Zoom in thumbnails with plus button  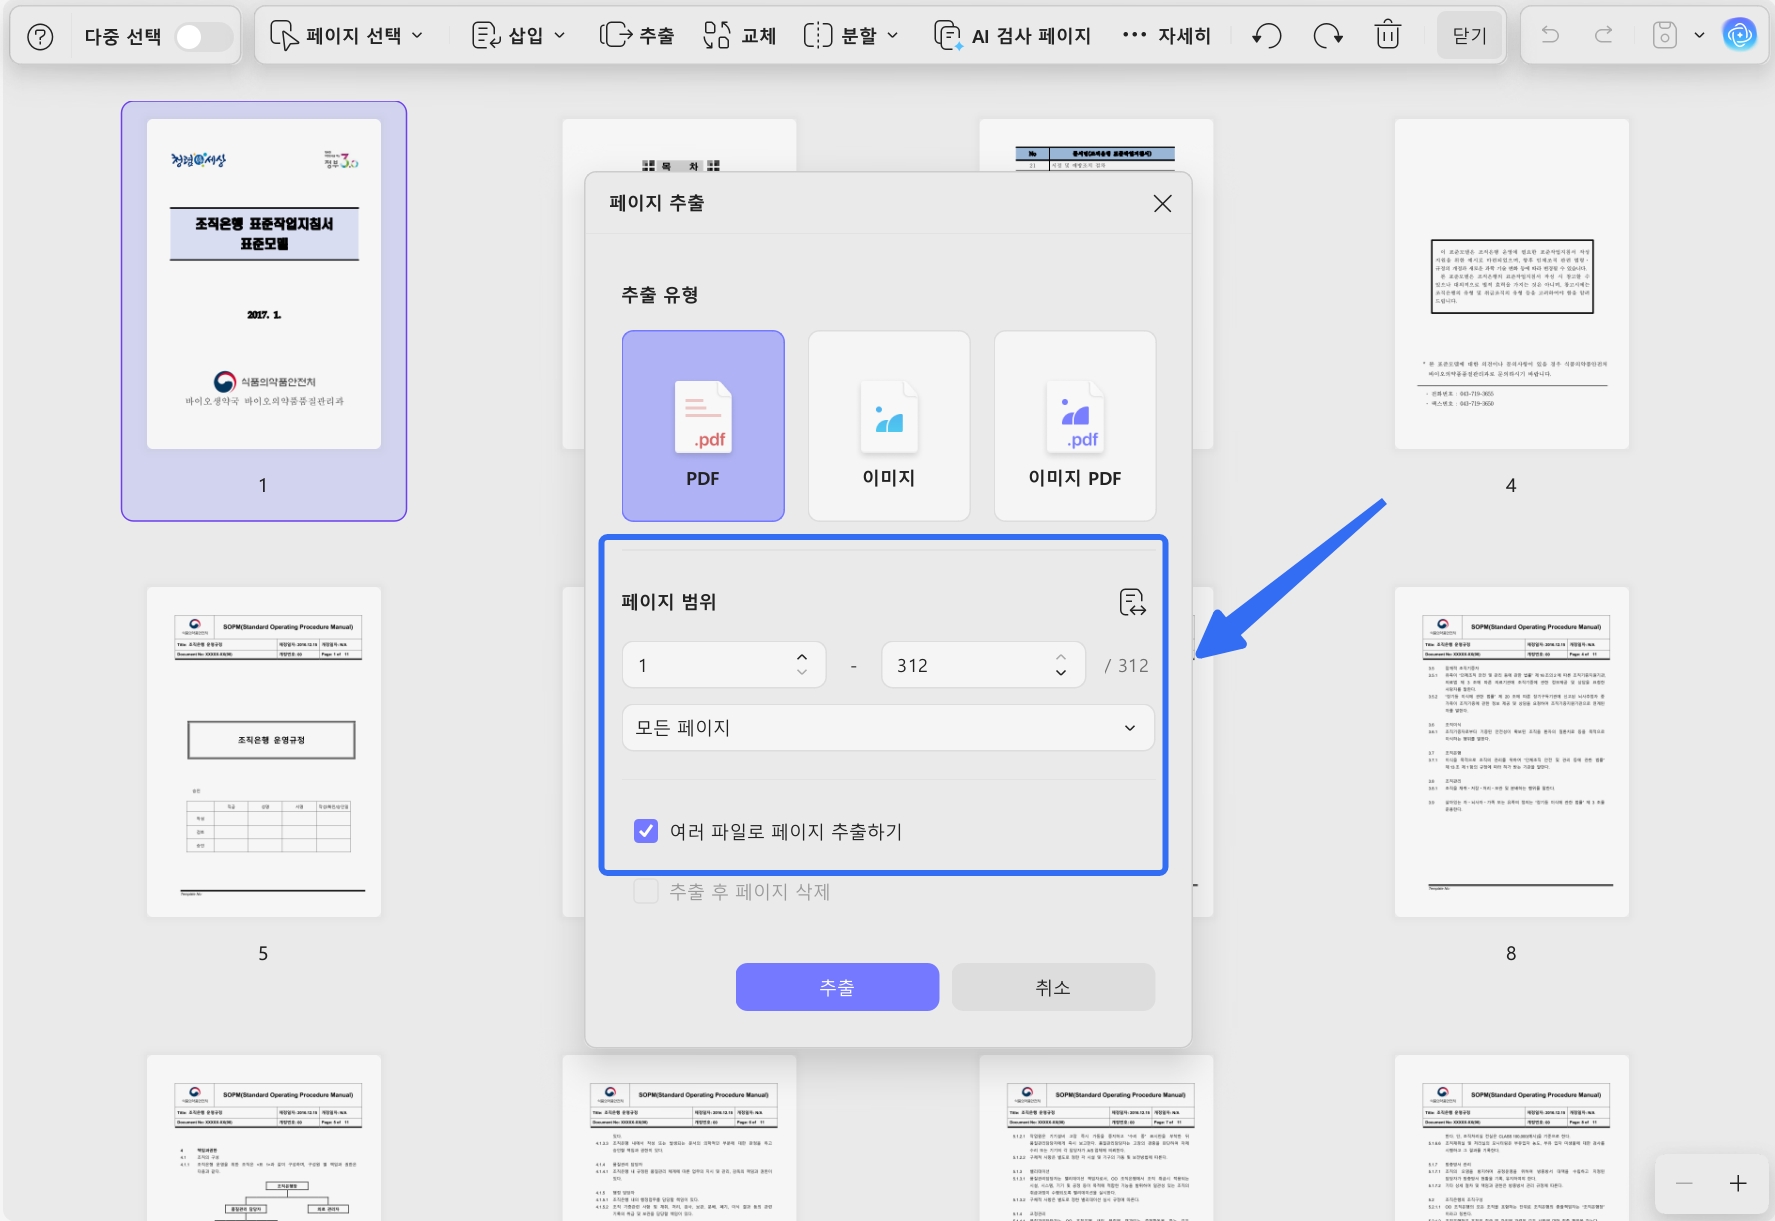pyautogui.click(x=1738, y=1183)
